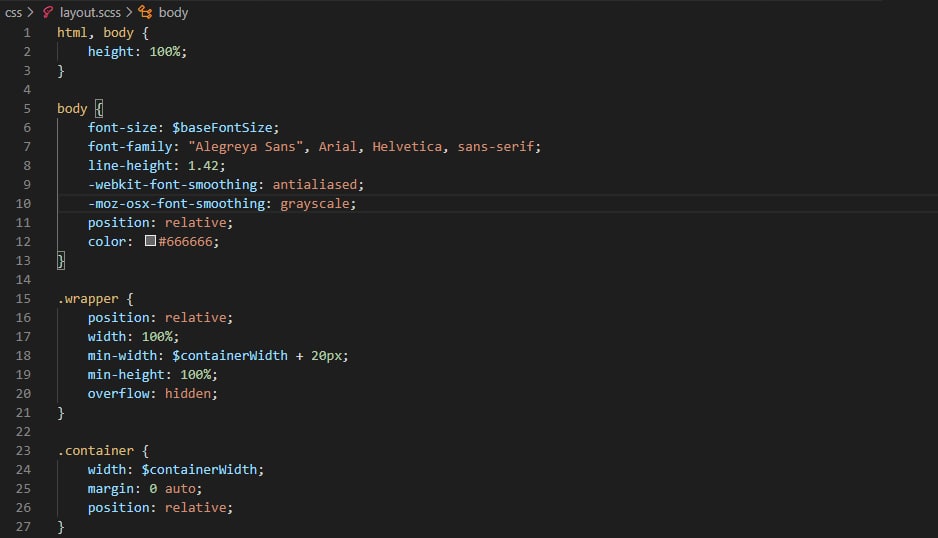This screenshot has height=538, width=938.
Task: Click the body symbol icon in breadcrumb
Action: (145, 13)
